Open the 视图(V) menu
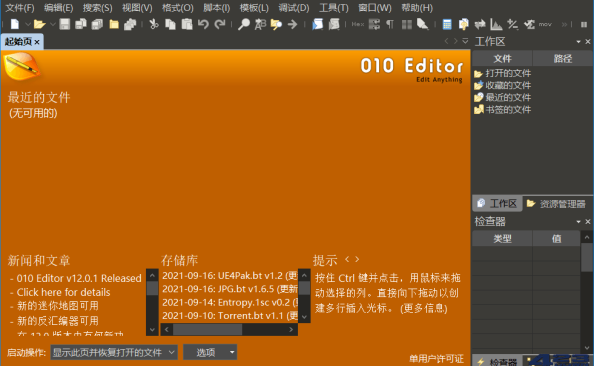 (137, 8)
